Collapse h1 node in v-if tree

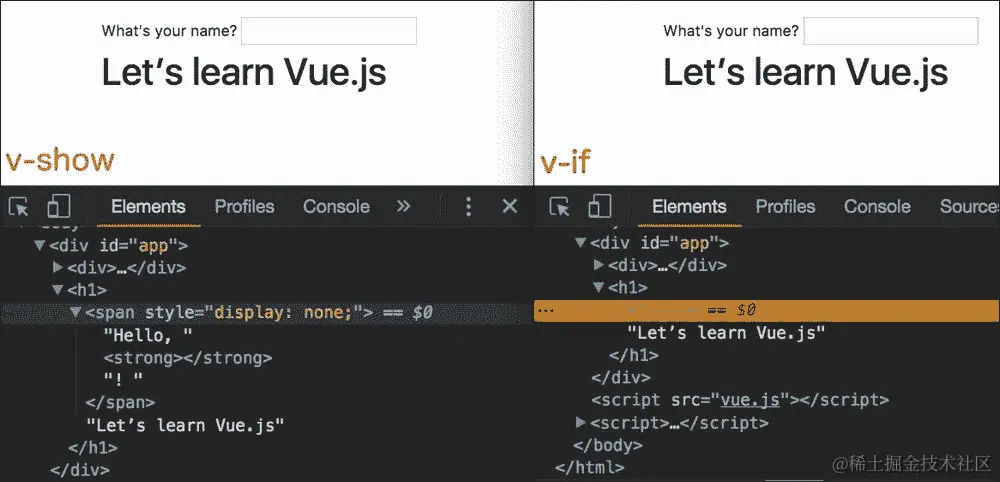[x=598, y=288]
